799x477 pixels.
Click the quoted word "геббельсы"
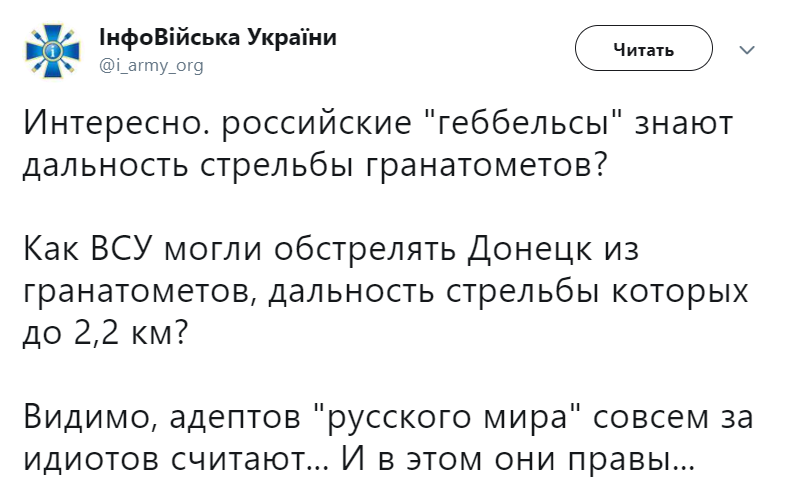(x=525, y=124)
